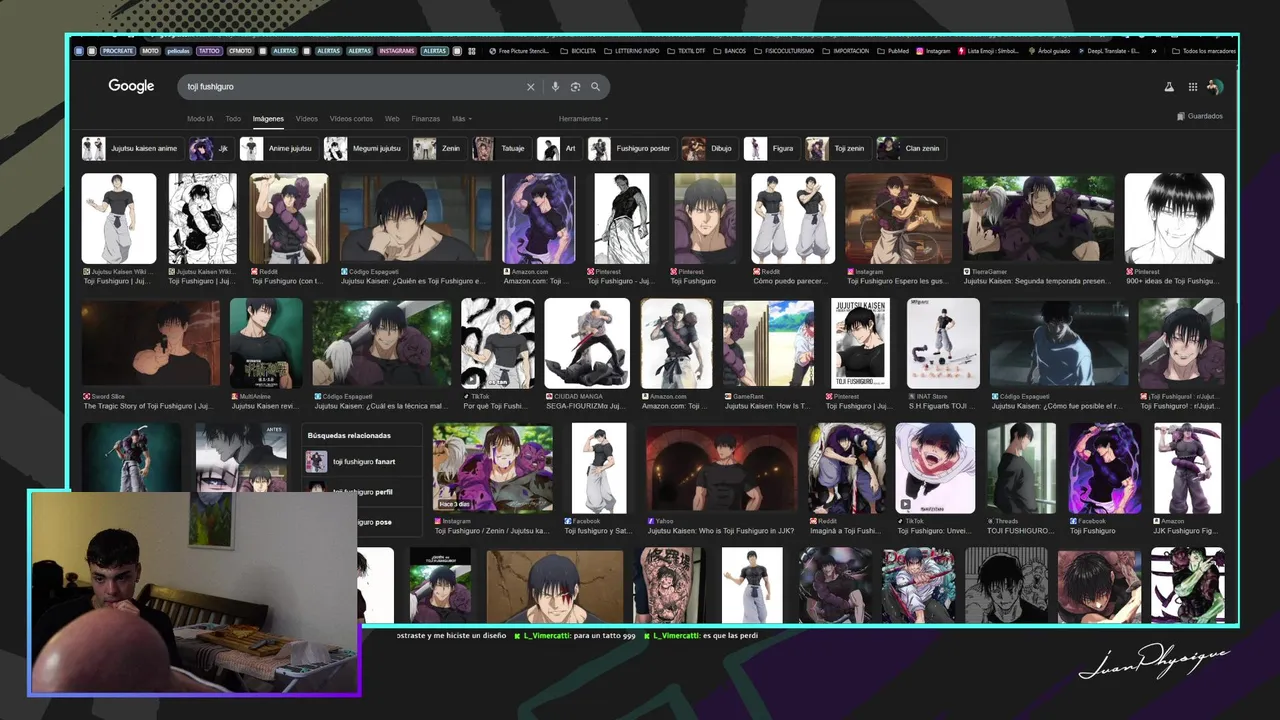
Task: Open related search toji fushiguro fanart
Action: (x=361, y=462)
